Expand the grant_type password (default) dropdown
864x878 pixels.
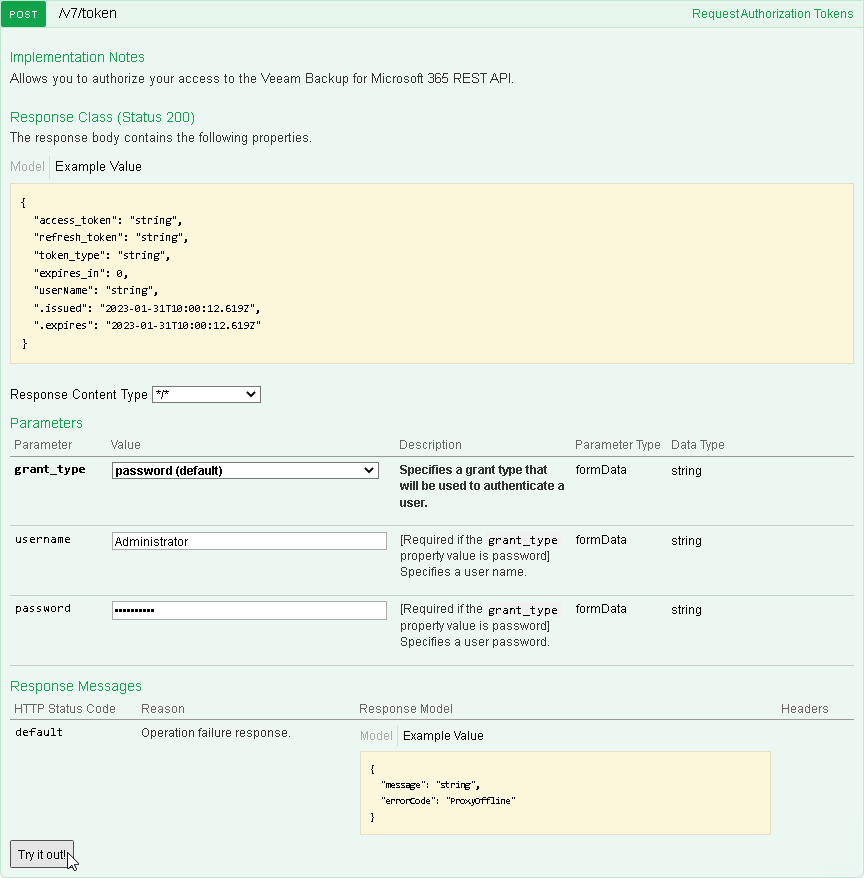pyautogui.click(x=245, y=470)
